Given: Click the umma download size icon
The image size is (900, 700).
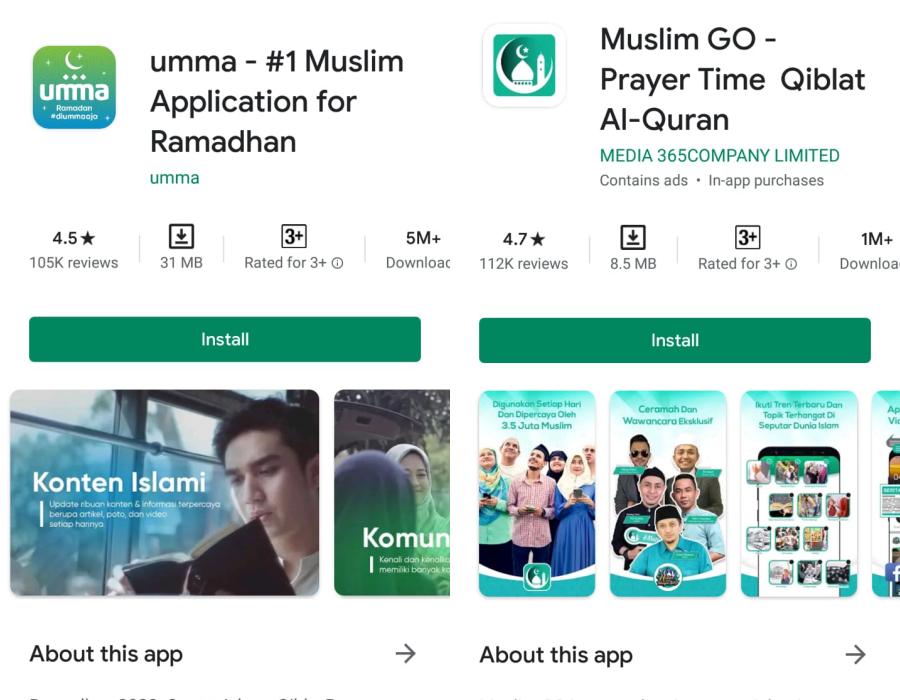Looking at the screenshot, I should (x=181, y=236).
